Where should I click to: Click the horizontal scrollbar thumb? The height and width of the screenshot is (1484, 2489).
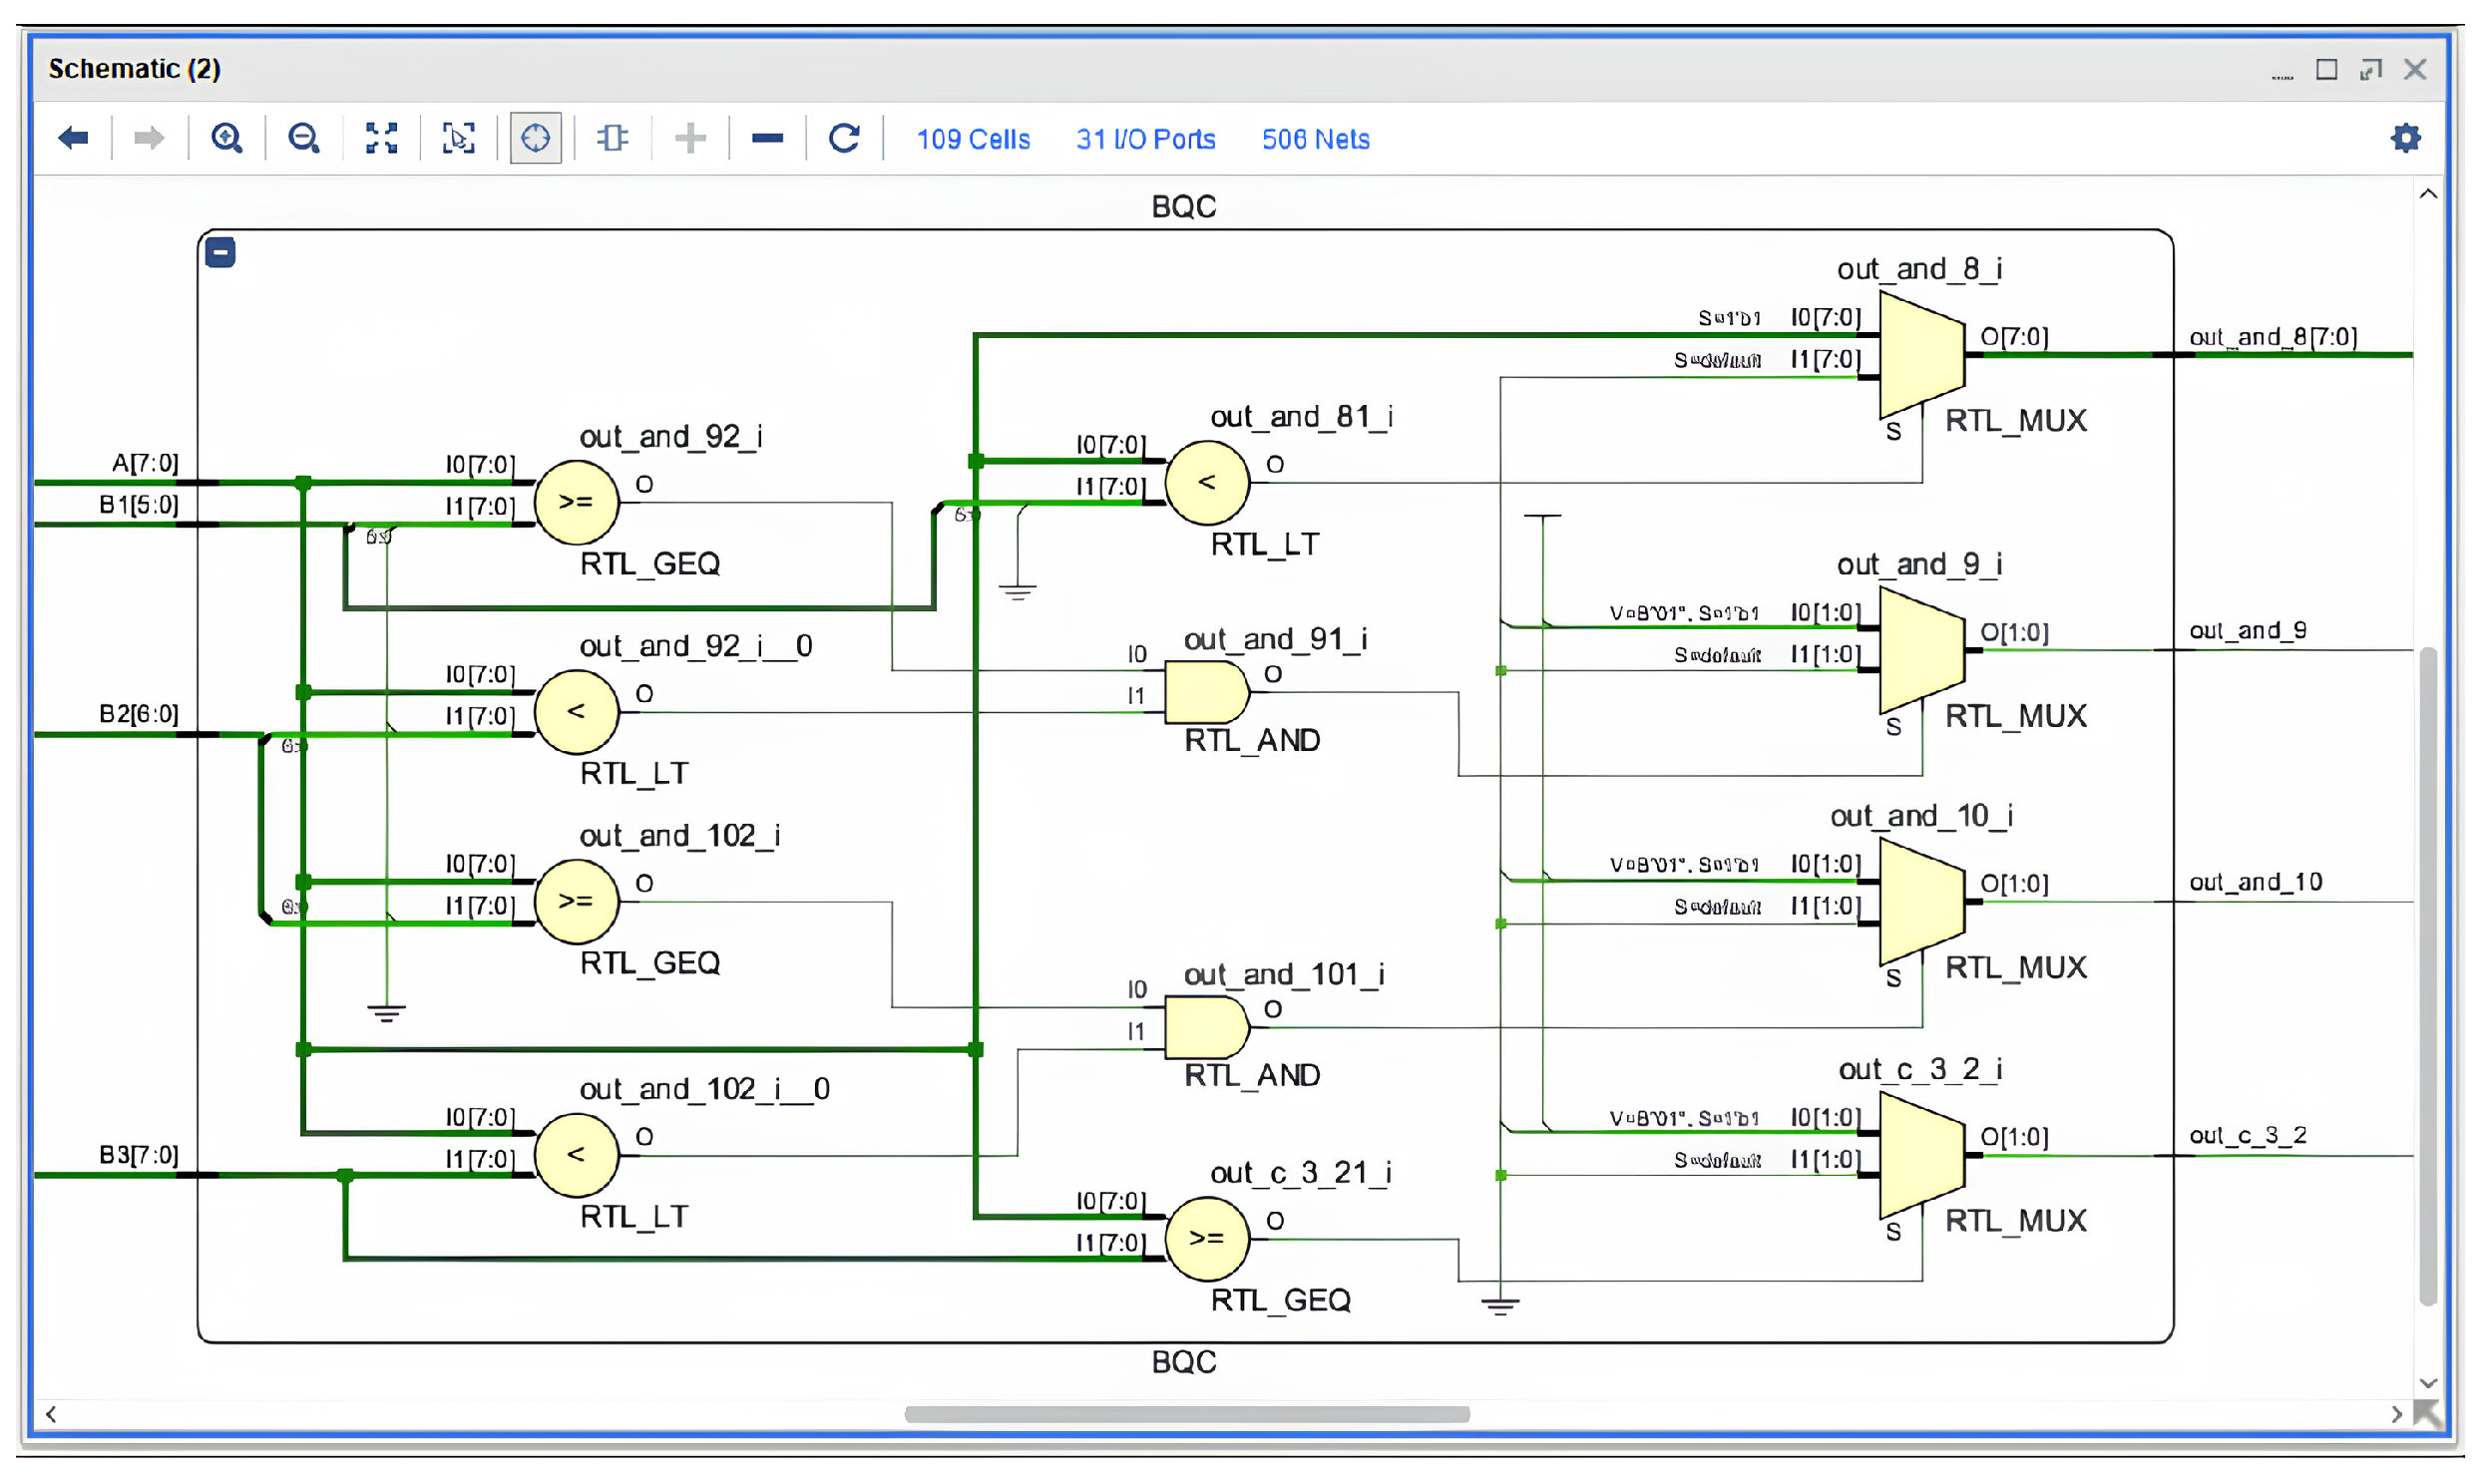(1186, 1414)
